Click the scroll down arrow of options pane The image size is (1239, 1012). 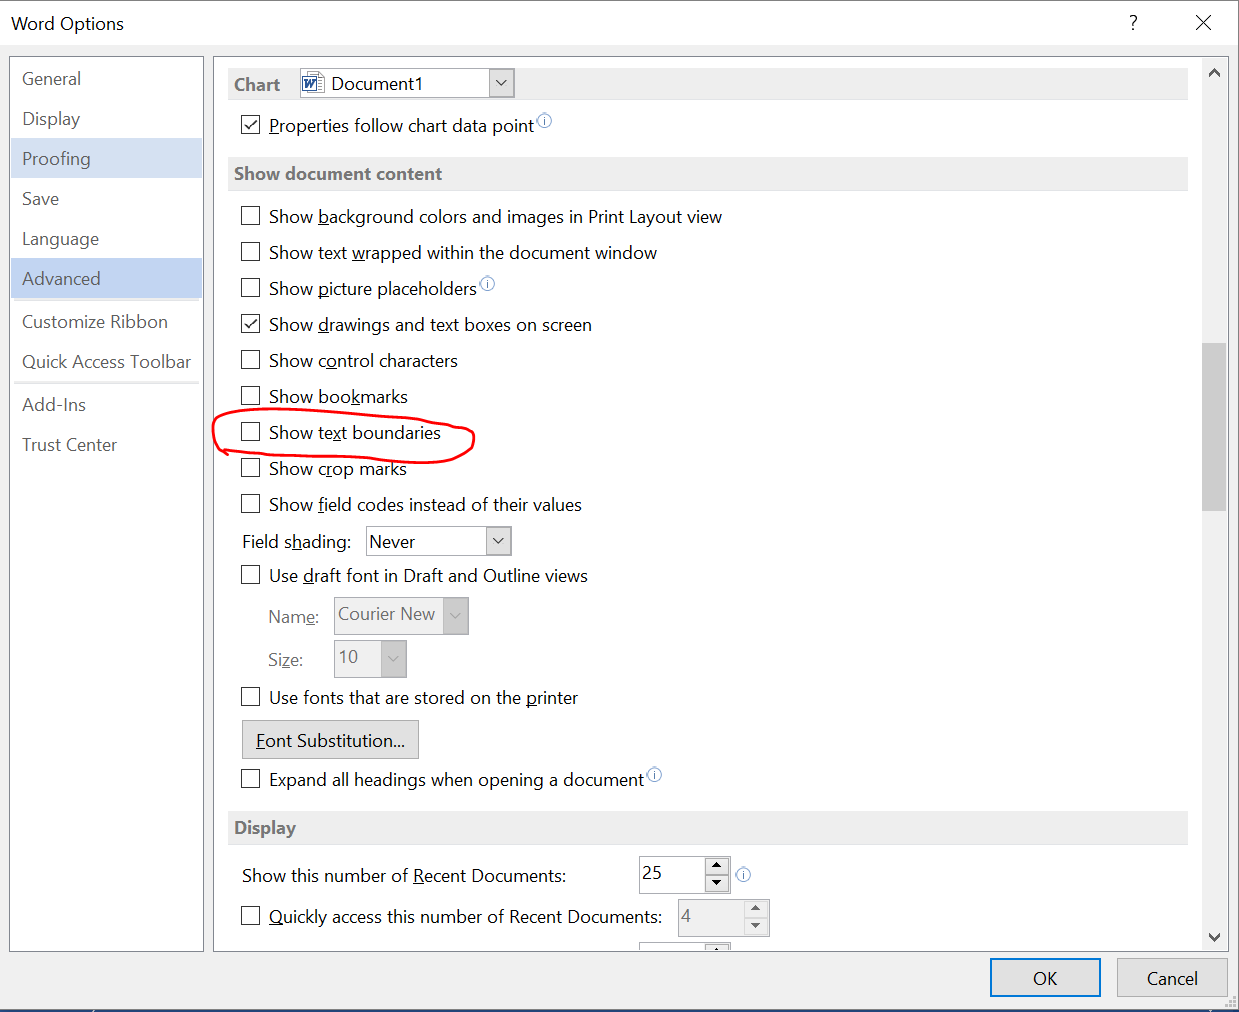pos(1214,937)
